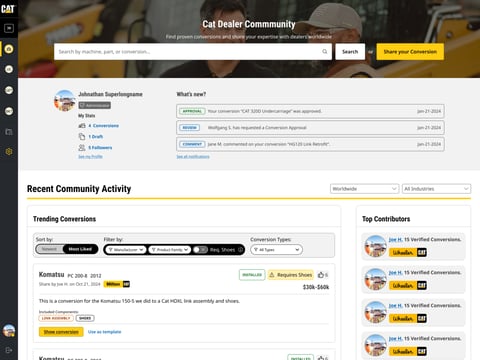This screenshot has height=360, width=480.
Task: Open the All Types conversion dropdown
Action: point(276,250)
